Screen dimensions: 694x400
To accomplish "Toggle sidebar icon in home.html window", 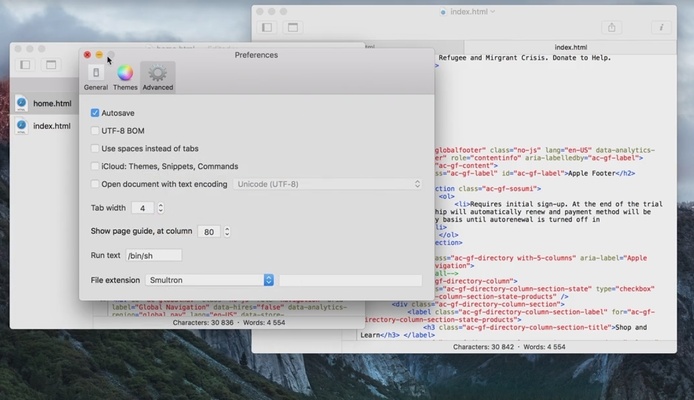I will pyautogui.click(x=25, y=65).
